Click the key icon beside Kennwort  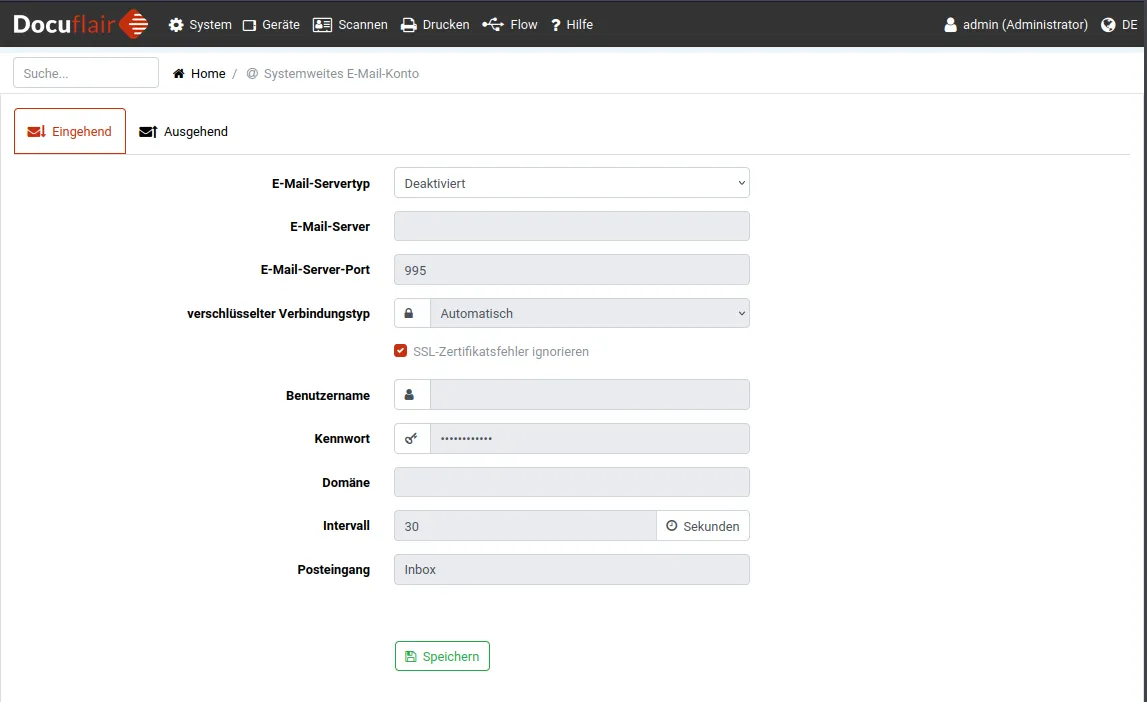pyautogui.click(x=410, y=439)
